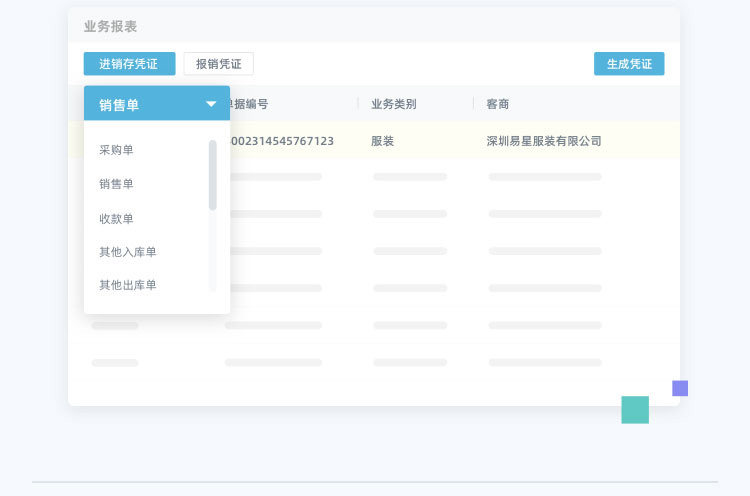This screenshot has height=496, width=750.
Task: Click the 业务报表 panel title
Action: click(110, 26)
